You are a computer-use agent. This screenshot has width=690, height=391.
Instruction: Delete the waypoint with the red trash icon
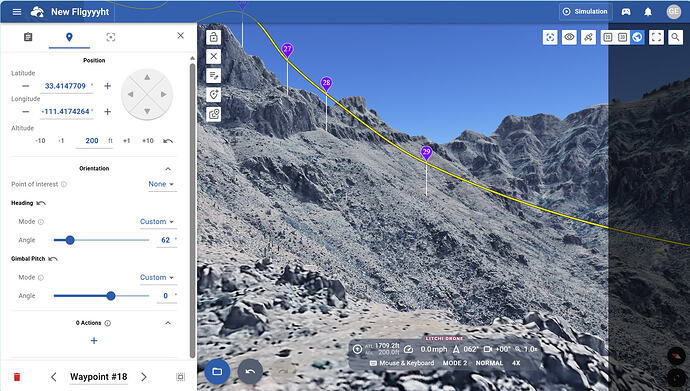(17, 377)
